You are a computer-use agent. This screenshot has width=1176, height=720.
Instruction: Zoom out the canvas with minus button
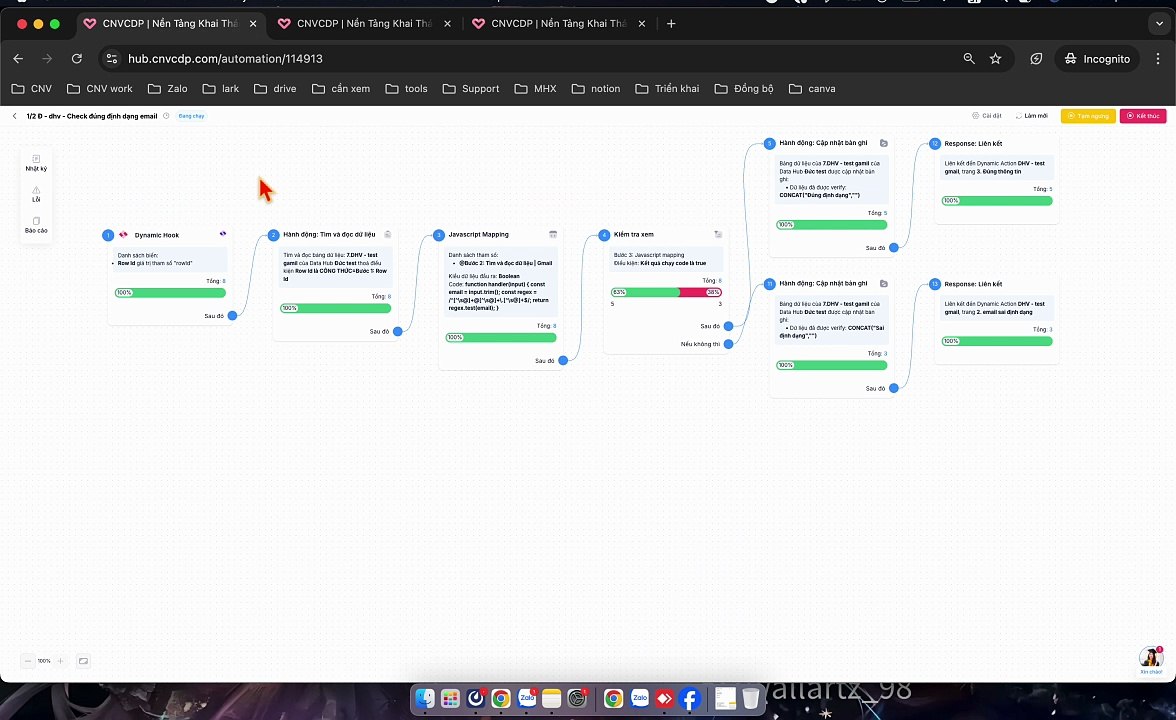pos(28,661)
